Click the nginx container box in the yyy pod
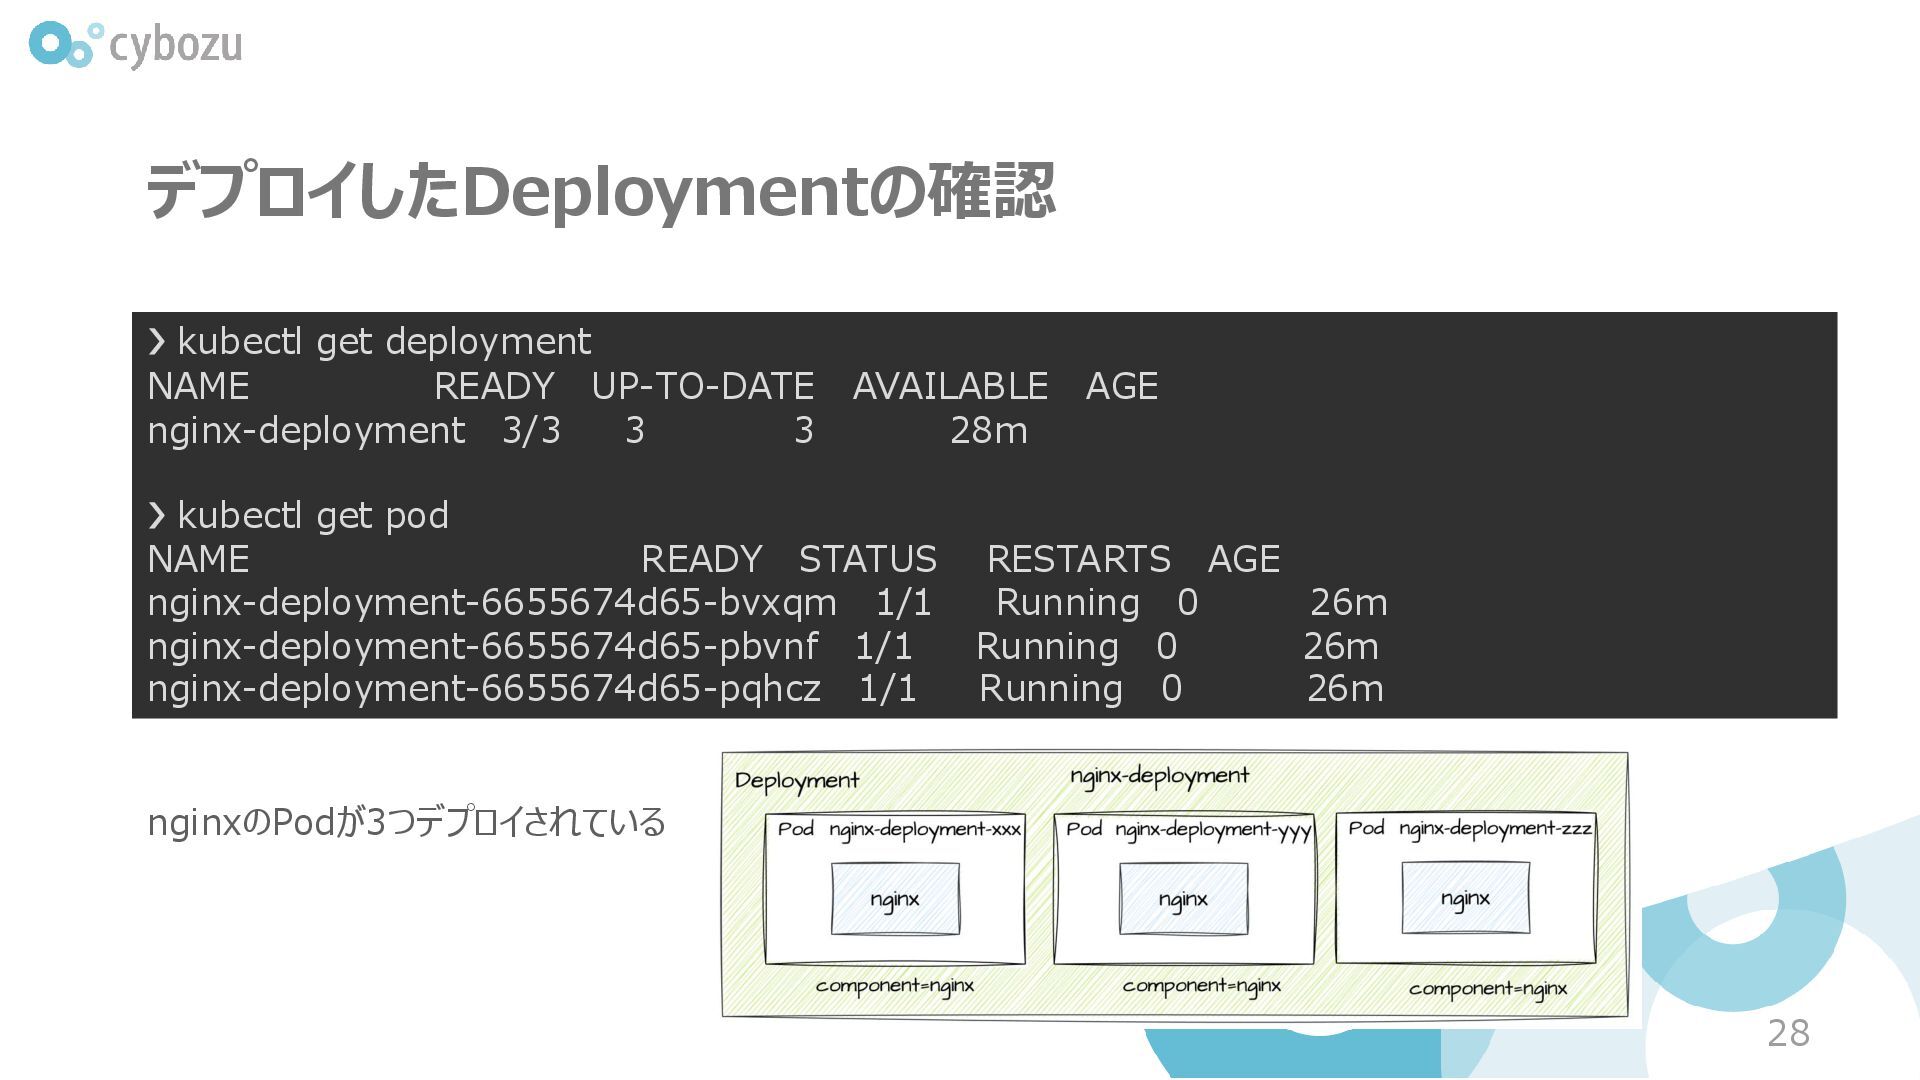 [1183, 899]
